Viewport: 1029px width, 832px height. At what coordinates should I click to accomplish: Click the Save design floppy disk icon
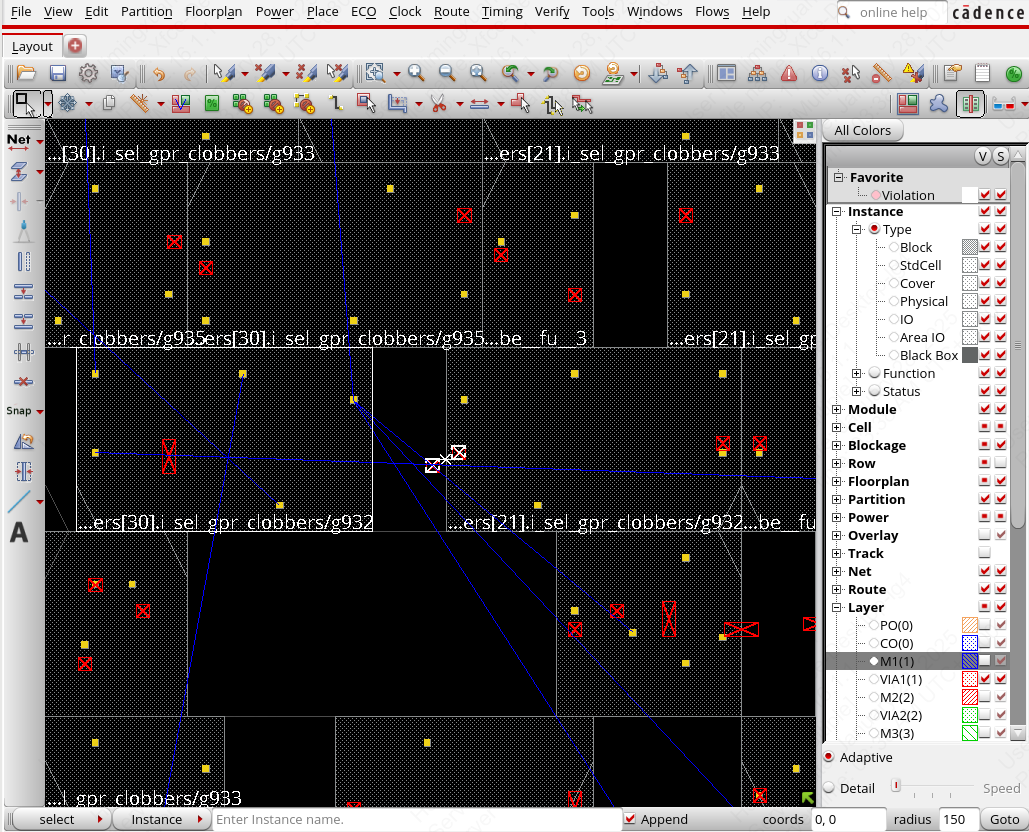(57, 73)
